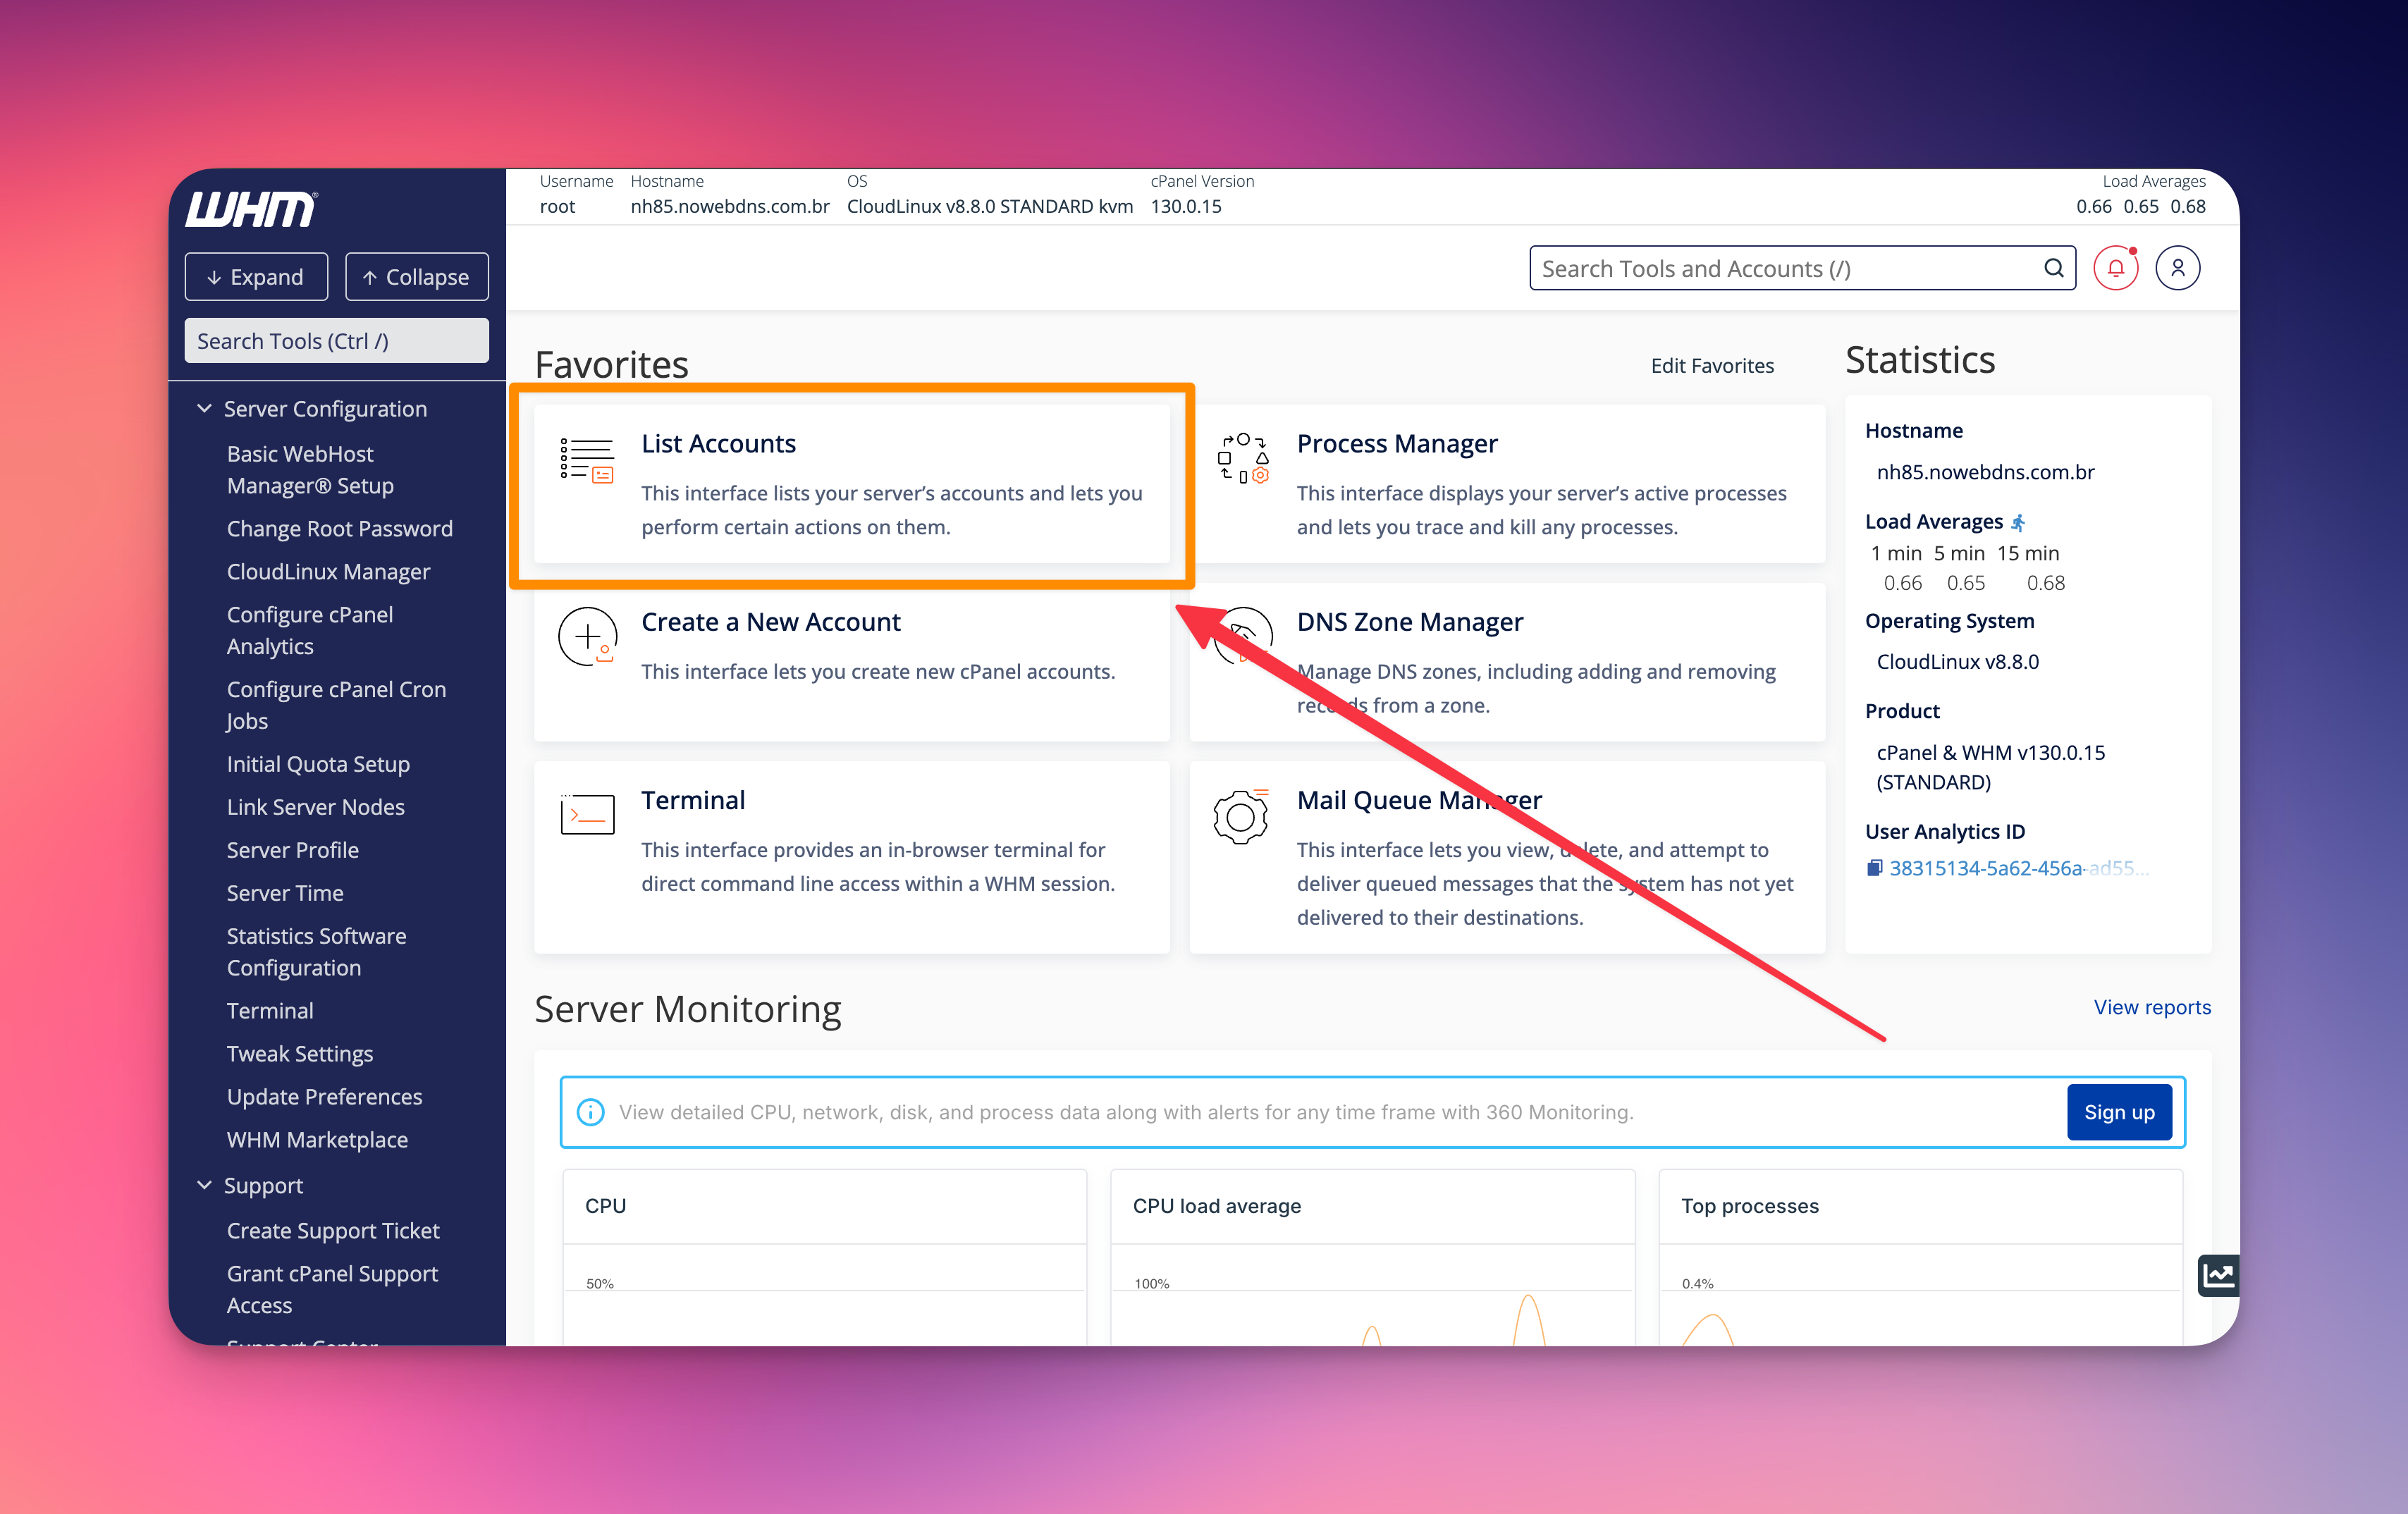Open Change Root Password menu item

point(339,529)
